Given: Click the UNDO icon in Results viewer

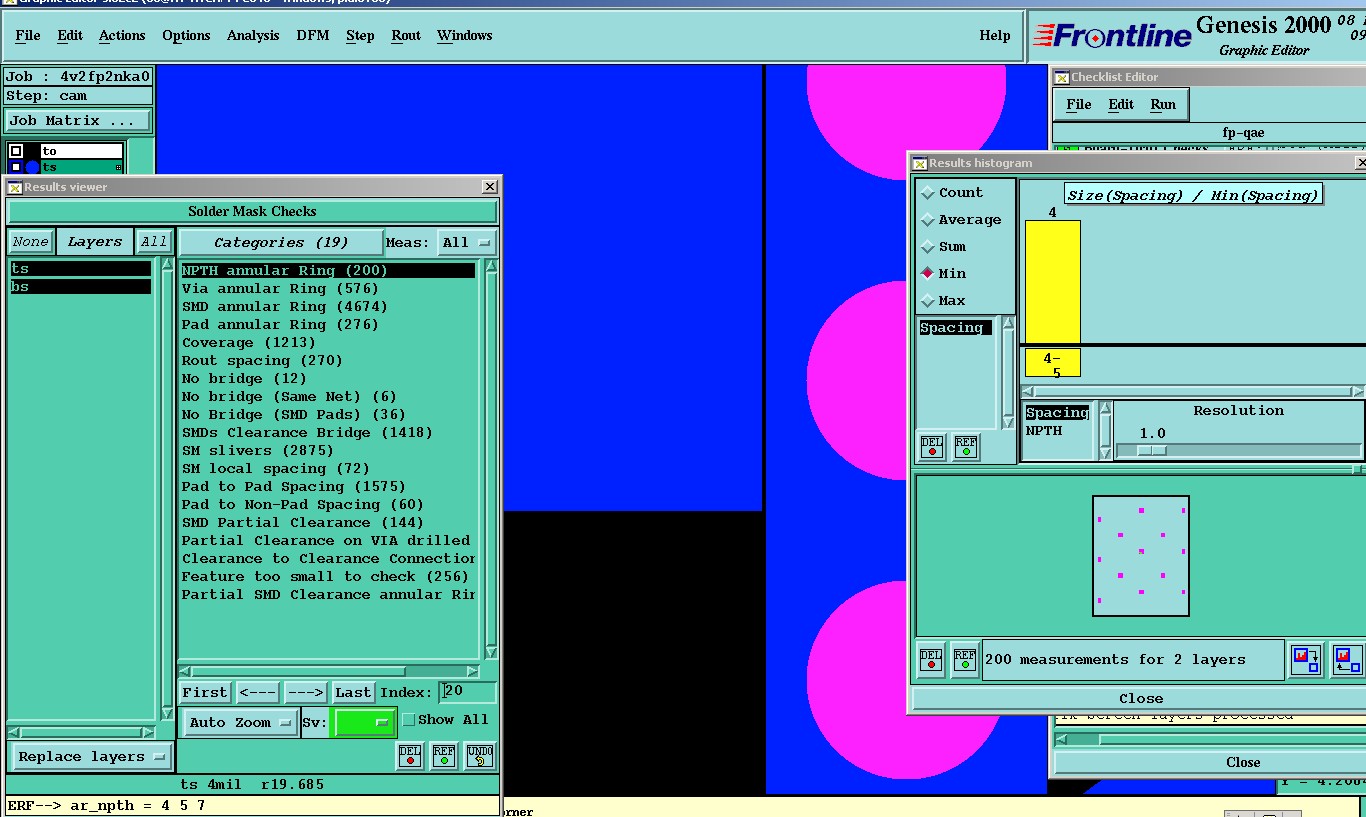Looking at the screenshot, I should 479,756.
